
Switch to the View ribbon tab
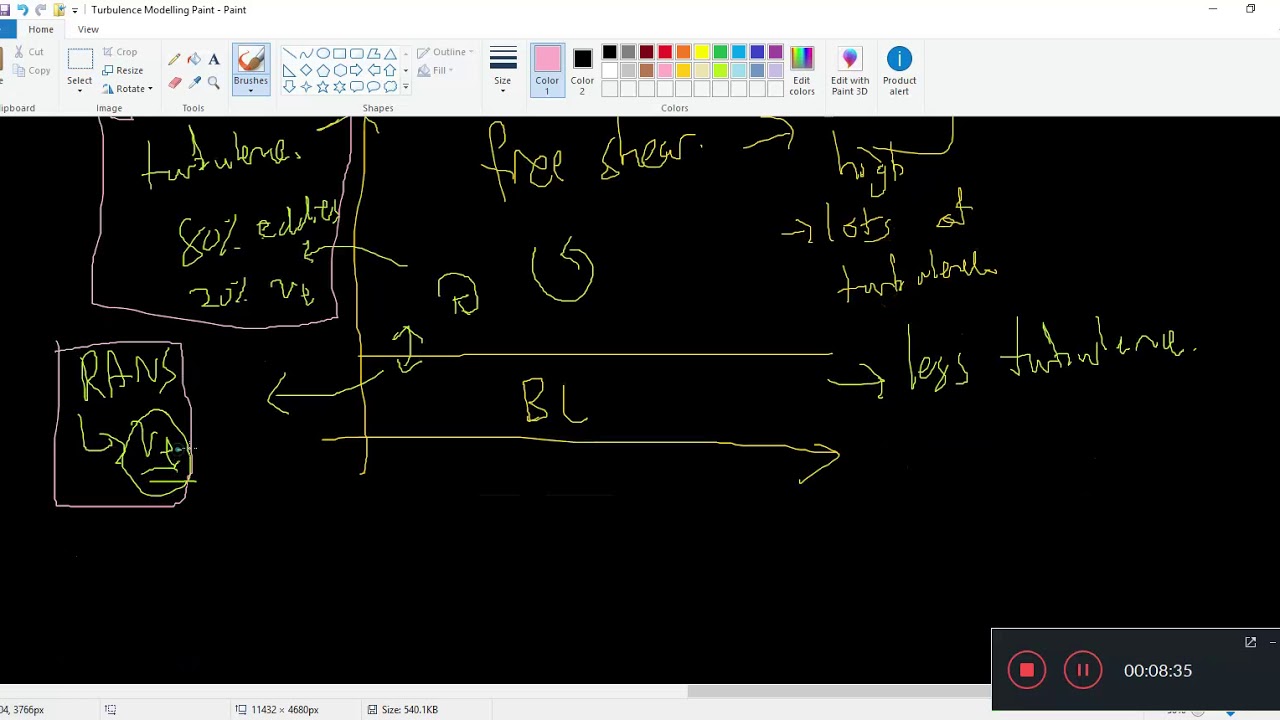coord(88,29)
